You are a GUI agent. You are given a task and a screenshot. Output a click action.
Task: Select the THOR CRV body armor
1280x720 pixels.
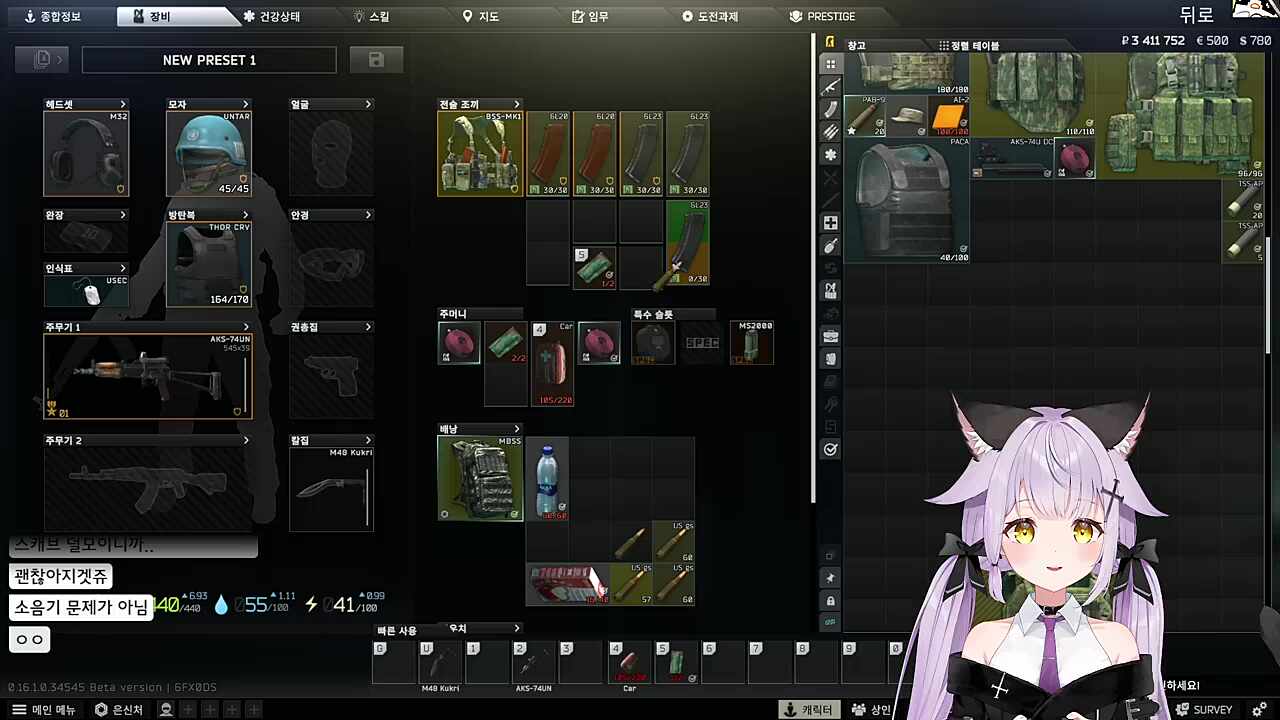tap(209, 265)
